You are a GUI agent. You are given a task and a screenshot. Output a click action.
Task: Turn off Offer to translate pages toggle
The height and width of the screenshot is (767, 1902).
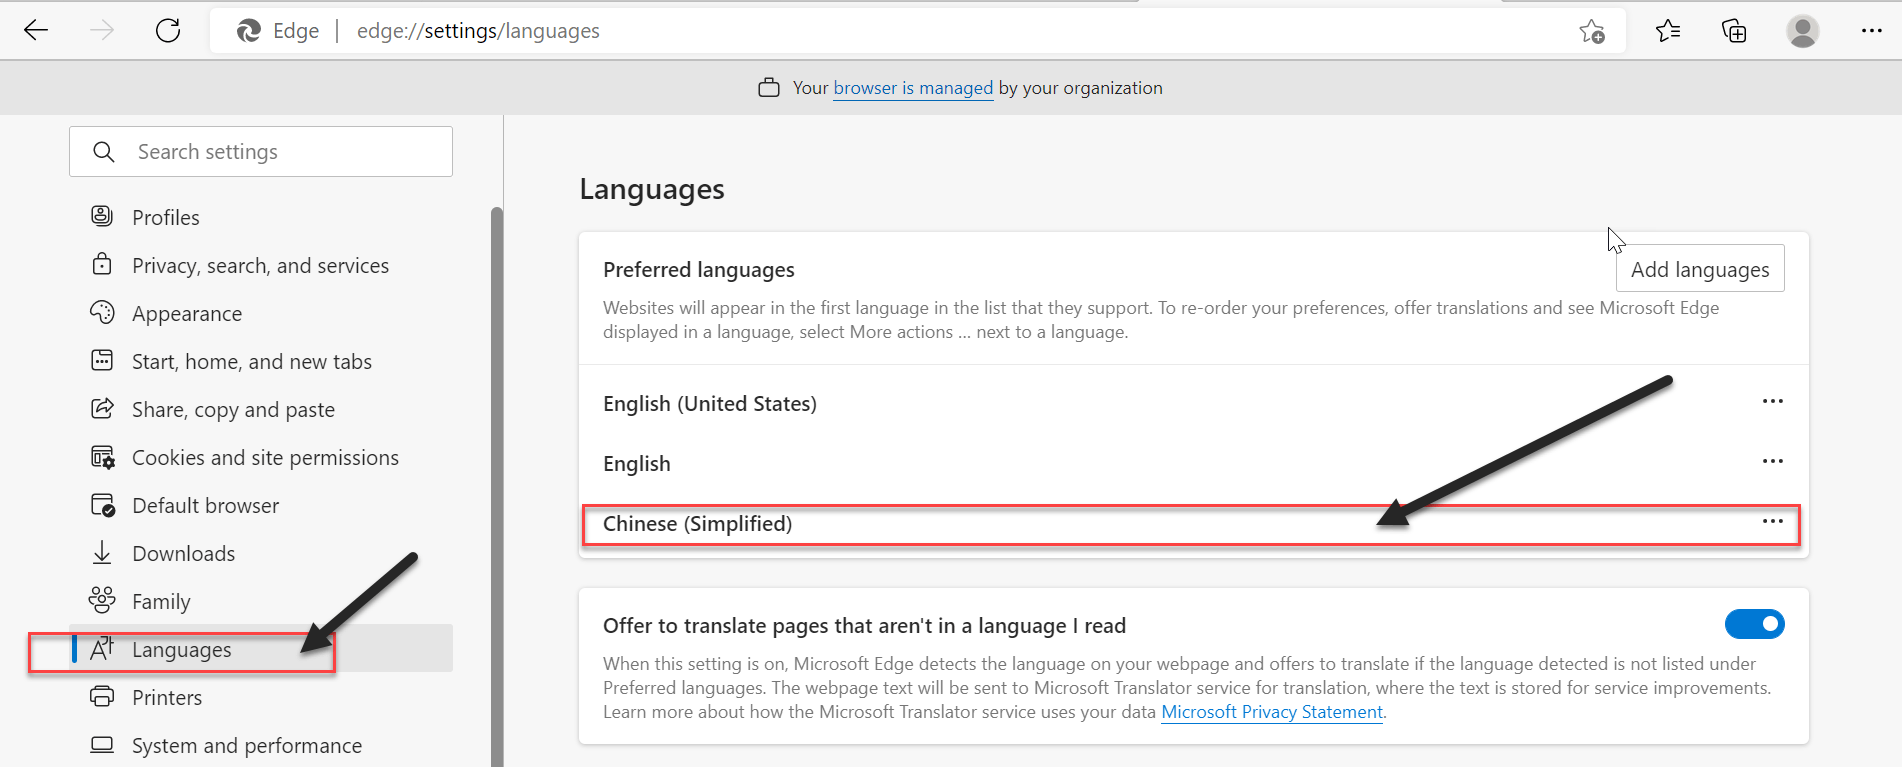(1754, 624)
